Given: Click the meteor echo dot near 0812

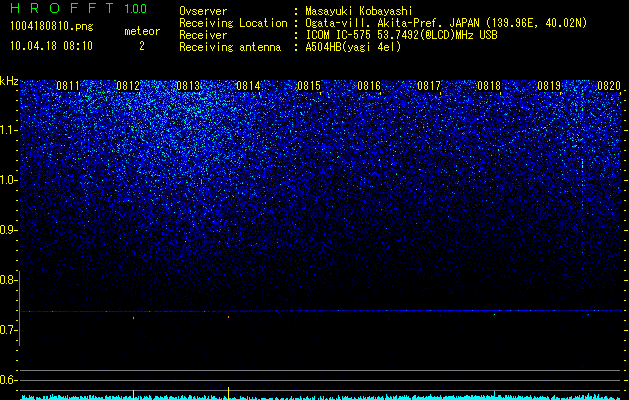Looking at the screenshot, I should point(134,318).
